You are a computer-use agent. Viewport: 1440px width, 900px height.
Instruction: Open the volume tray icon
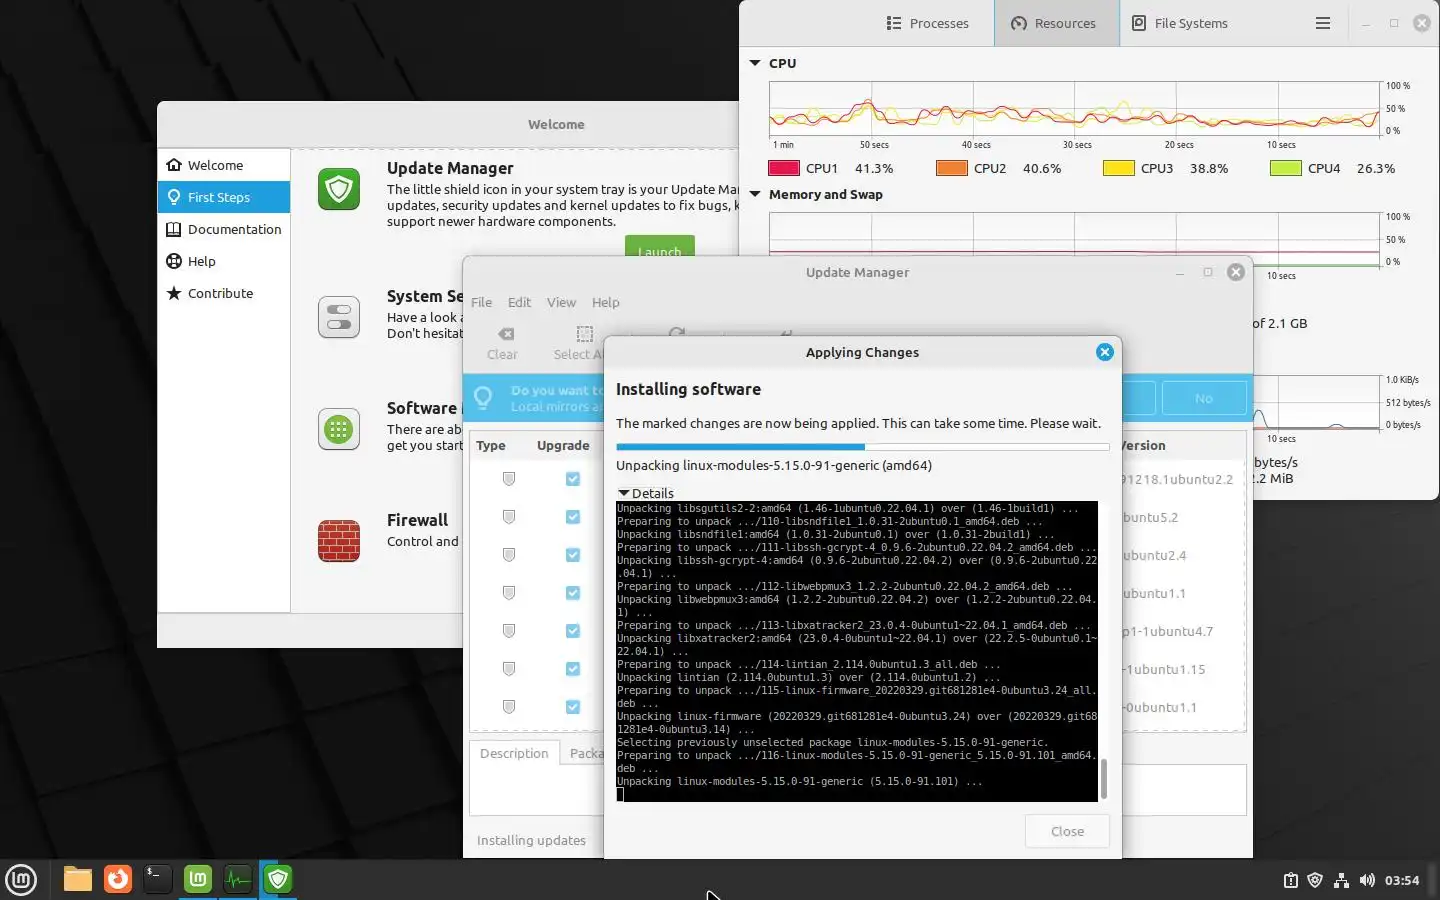(1367, 881)
